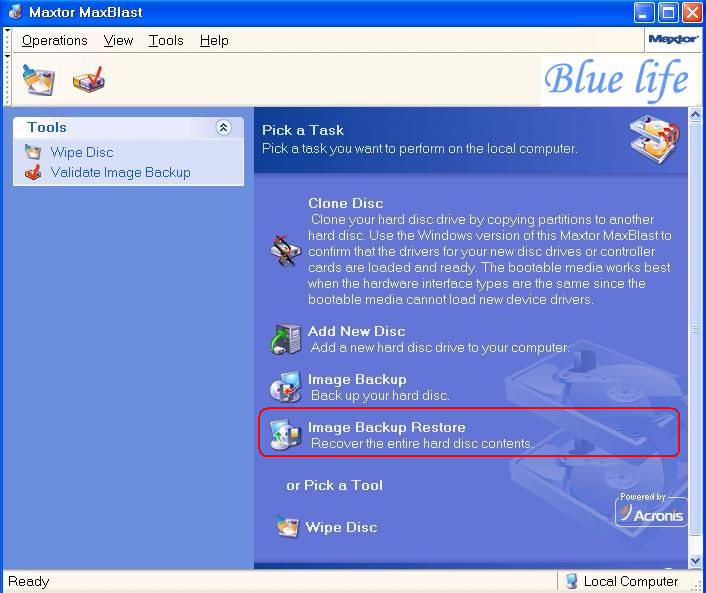Close the Maxtor MaxBlast window
Screen dimensions: 706x593
692,13
